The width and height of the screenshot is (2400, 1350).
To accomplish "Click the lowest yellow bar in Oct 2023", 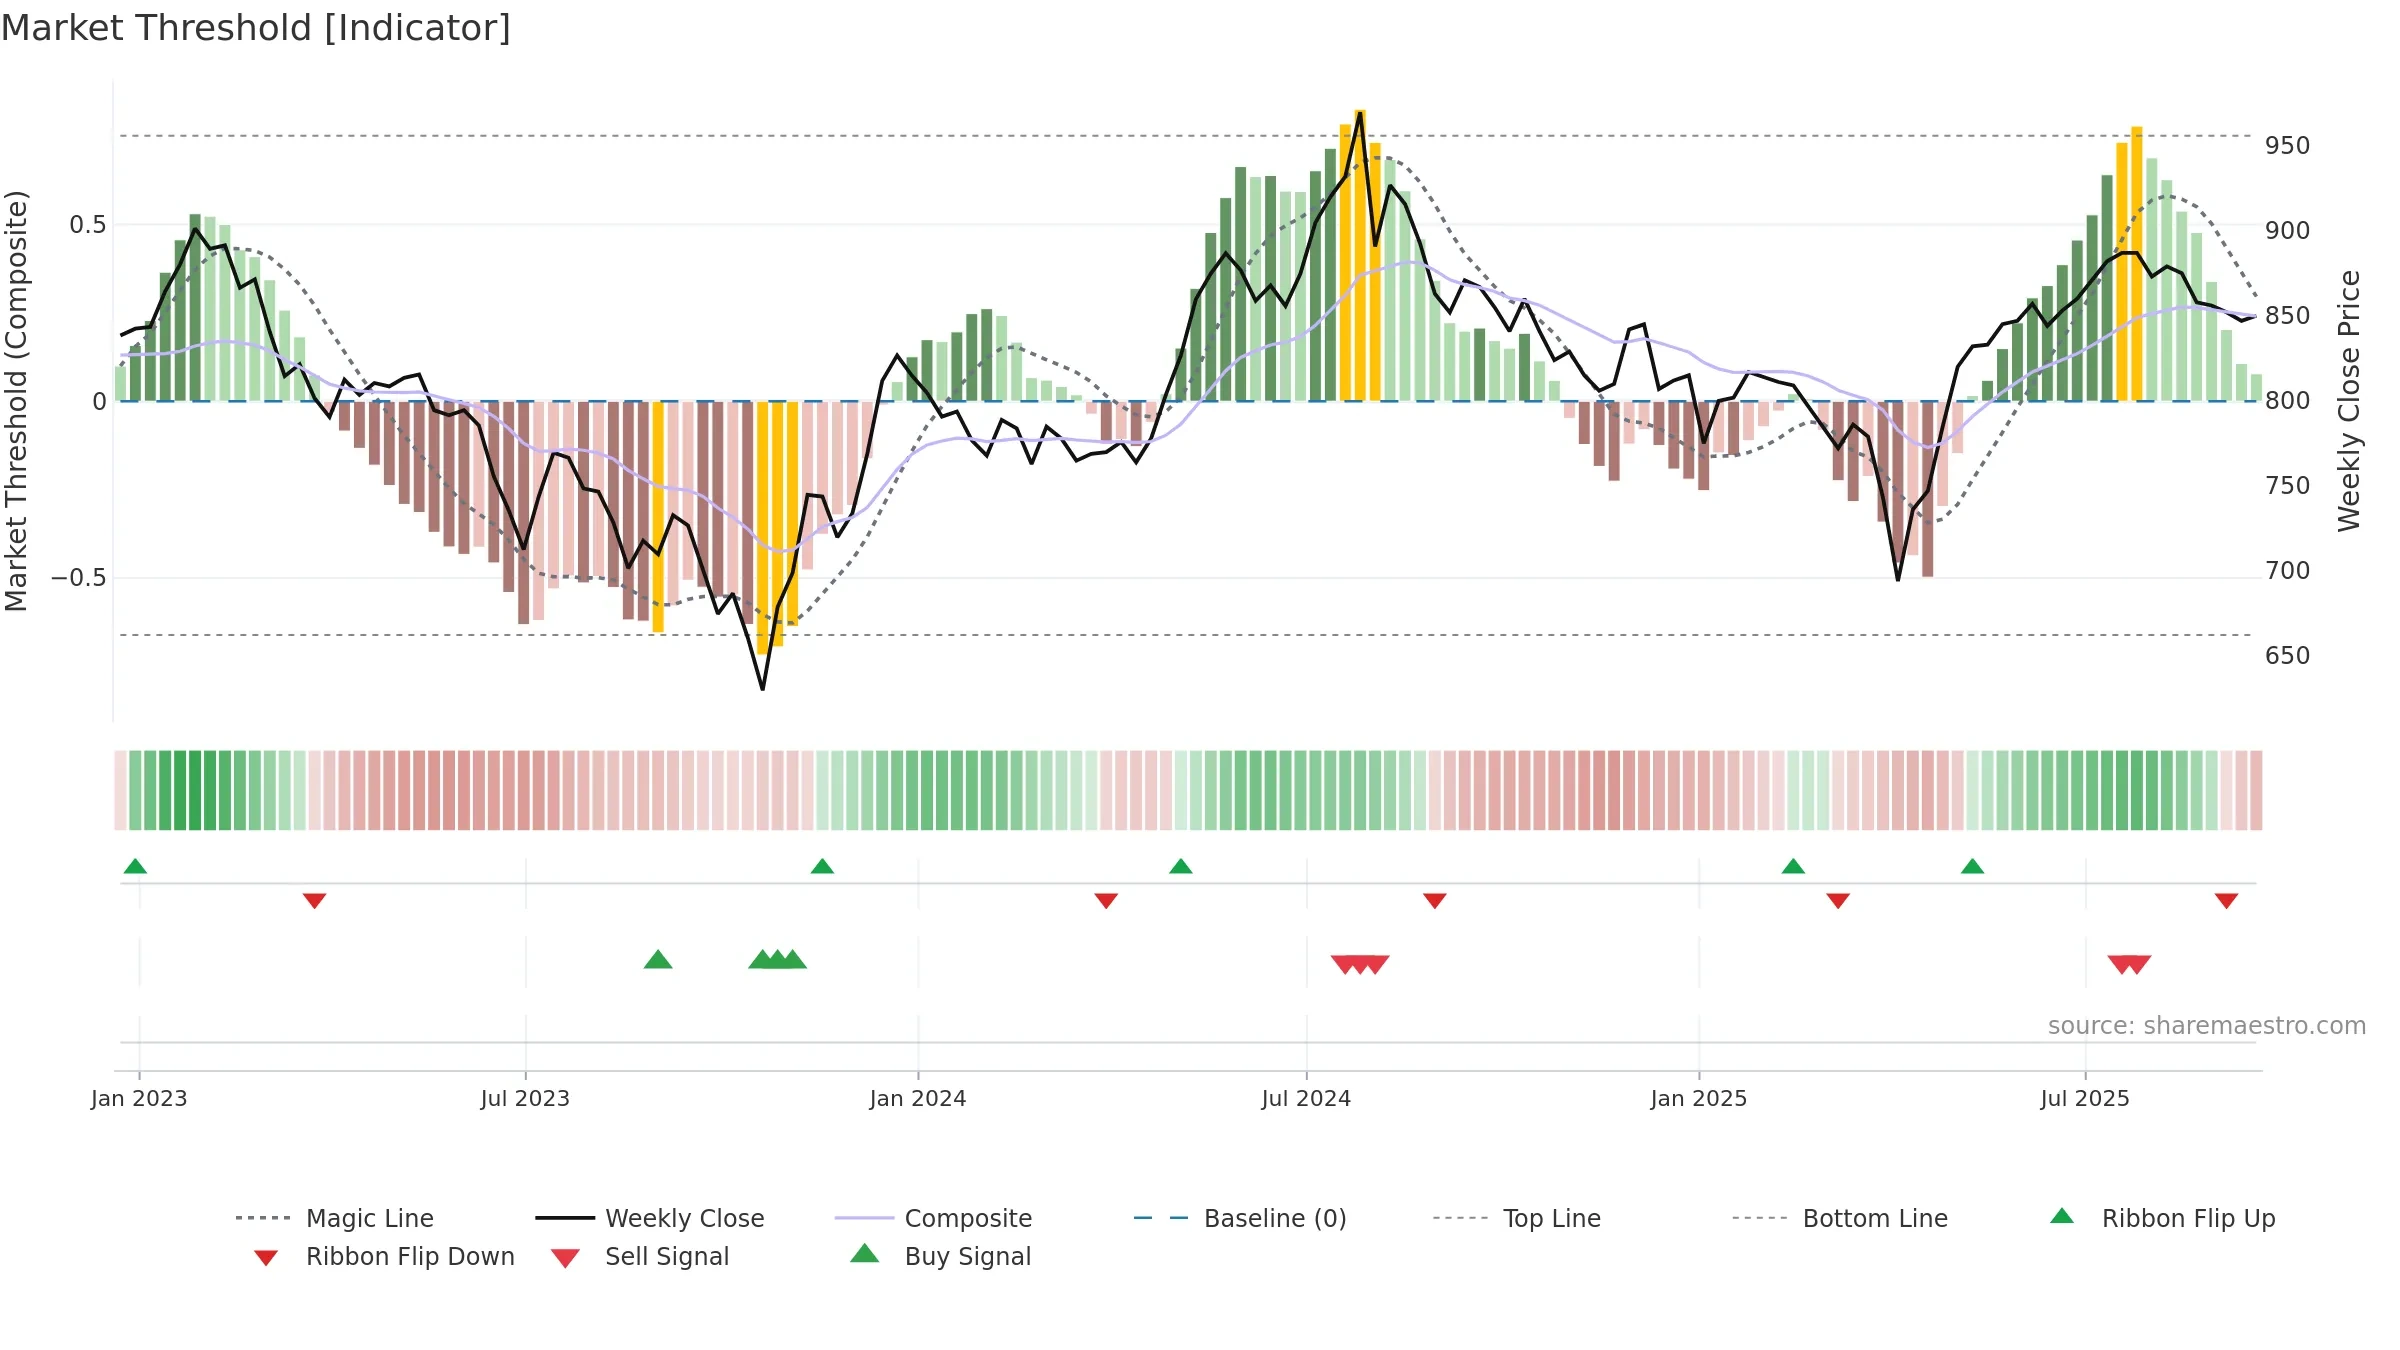I will [x=762, y=528].
